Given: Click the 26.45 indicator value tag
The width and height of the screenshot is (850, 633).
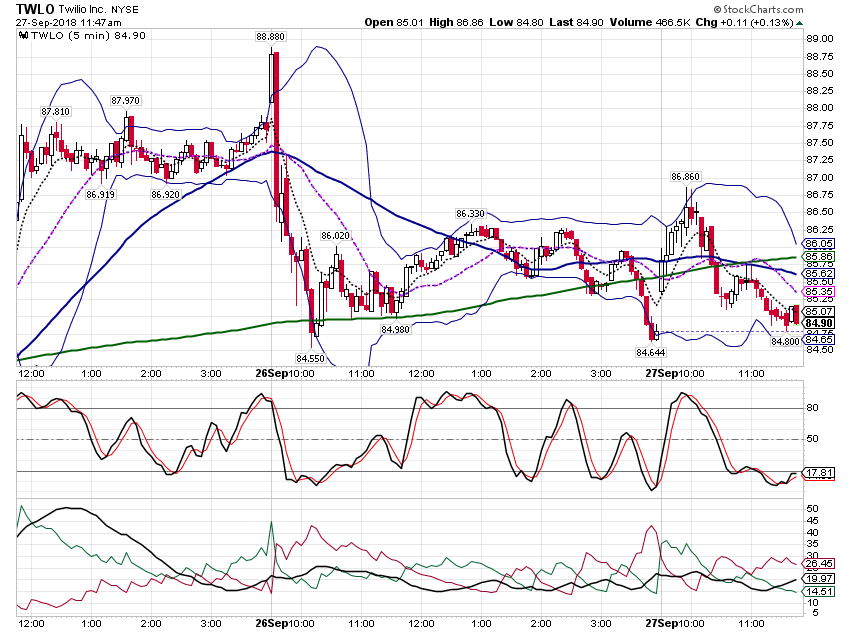Looking at the screenshot, I should [819, 564].
